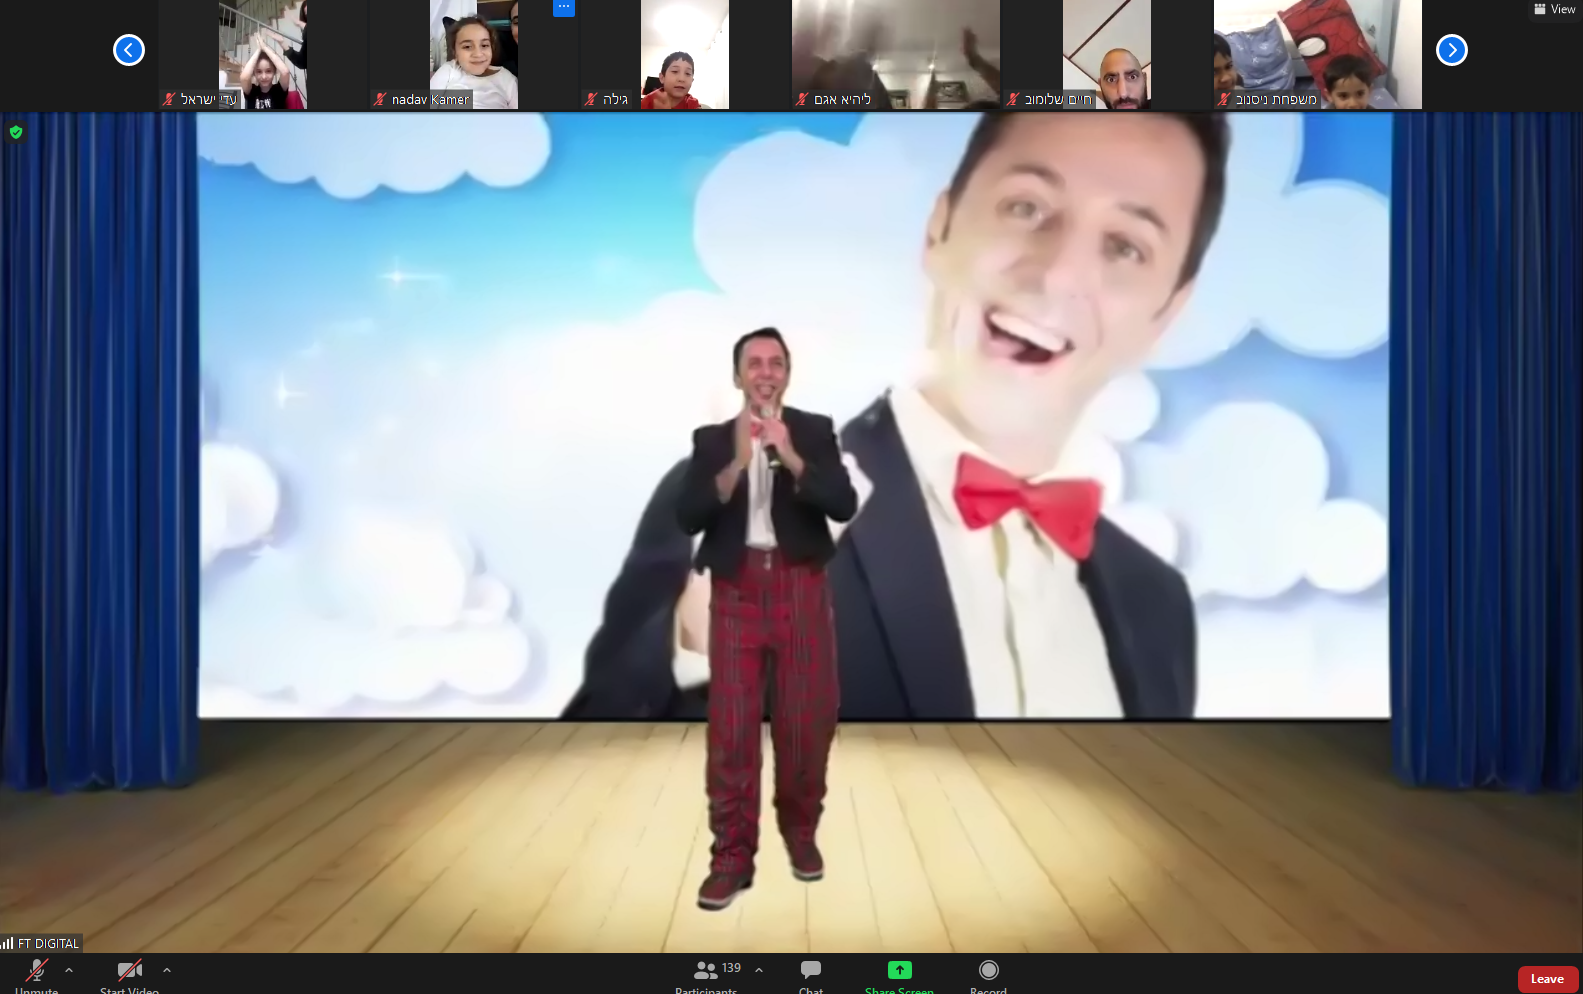This screenshot has width=1583, height=994.
Task: Turn on camera with Start Video
Action: (129, 972)
